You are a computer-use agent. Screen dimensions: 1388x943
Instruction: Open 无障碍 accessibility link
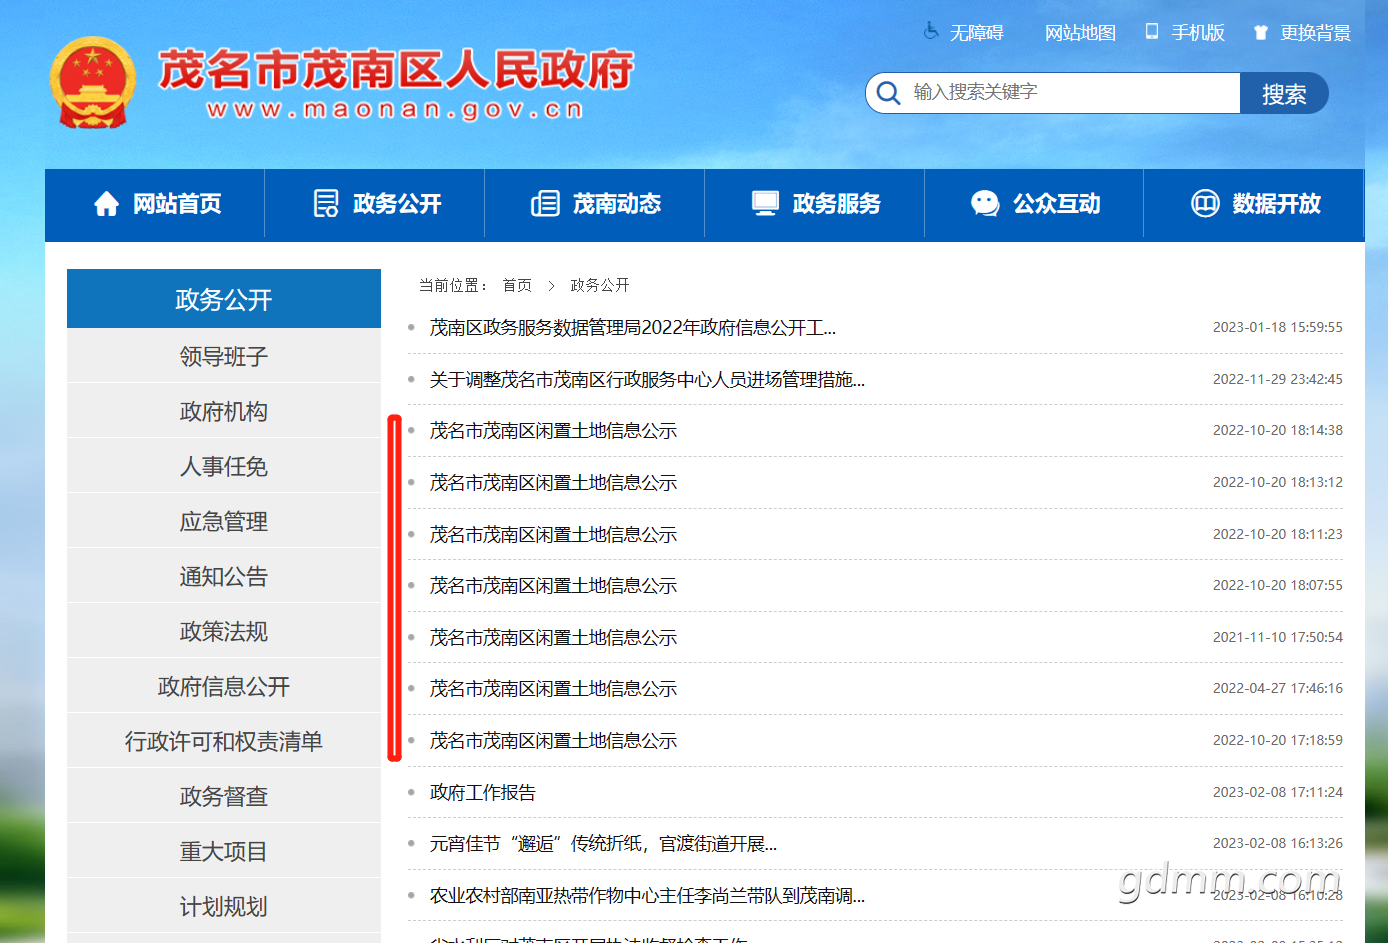coord(976,33)
